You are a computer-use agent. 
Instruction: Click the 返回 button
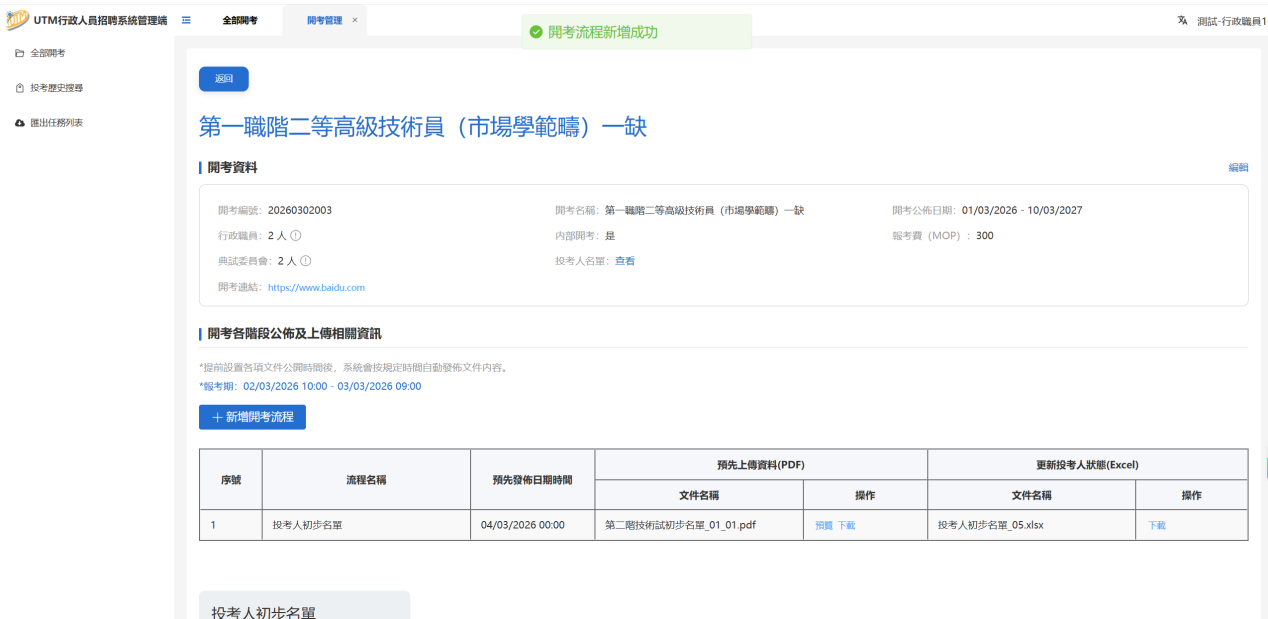[x=224, y=79]
